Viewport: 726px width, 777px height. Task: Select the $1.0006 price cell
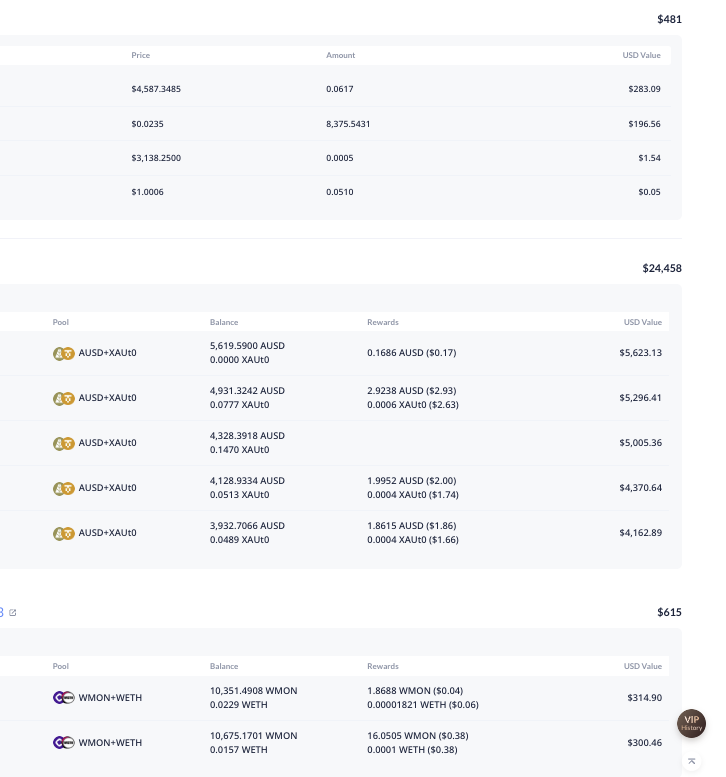tap(147, 192)
